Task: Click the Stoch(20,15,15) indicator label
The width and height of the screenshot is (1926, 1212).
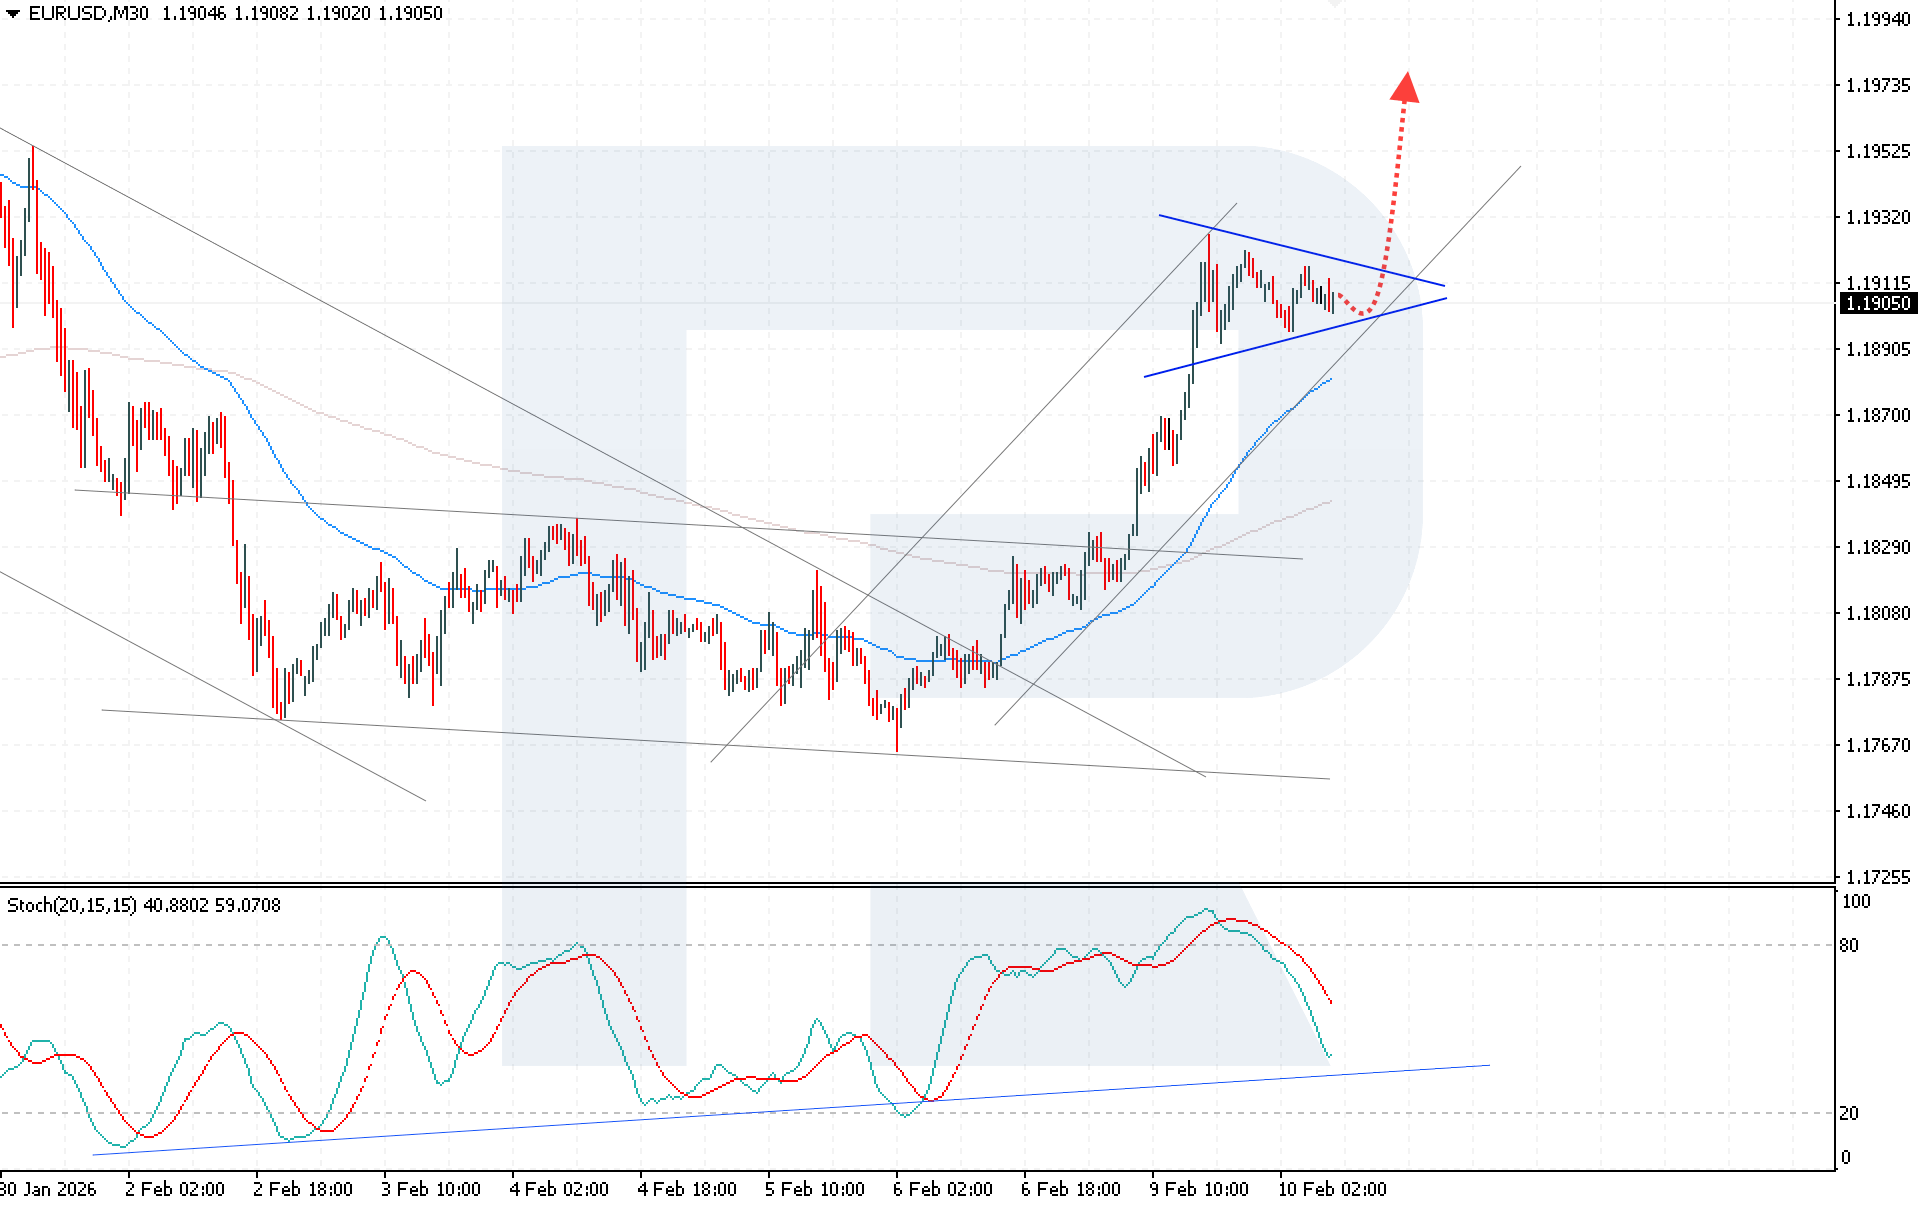Action: point(72,906)
